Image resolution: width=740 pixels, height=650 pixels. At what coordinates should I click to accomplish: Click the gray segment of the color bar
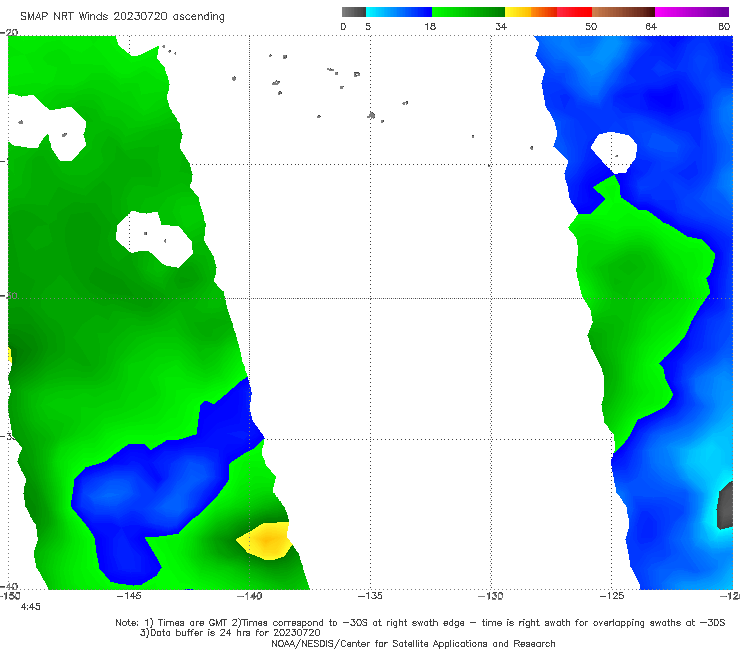[x=353, y=12]
